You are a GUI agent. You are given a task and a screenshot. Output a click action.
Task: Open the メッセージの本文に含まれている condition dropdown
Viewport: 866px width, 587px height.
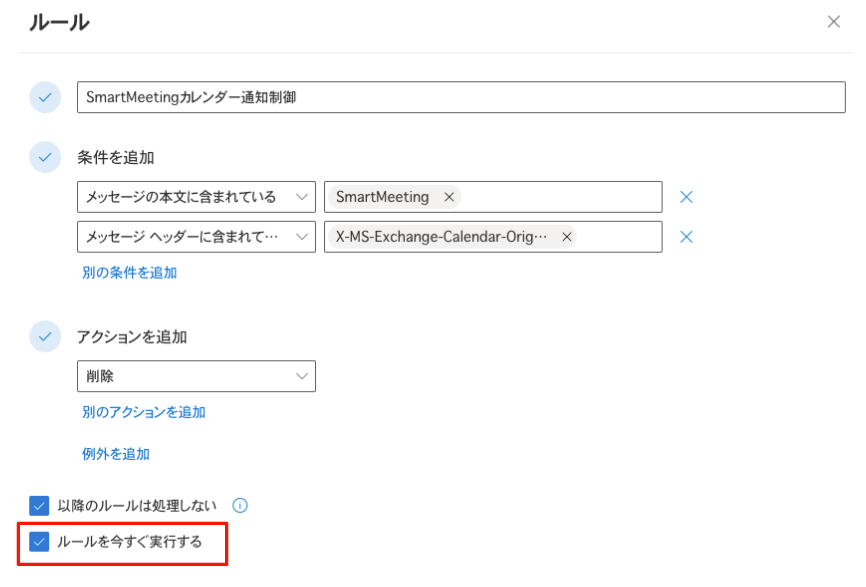tap(196, 197)
